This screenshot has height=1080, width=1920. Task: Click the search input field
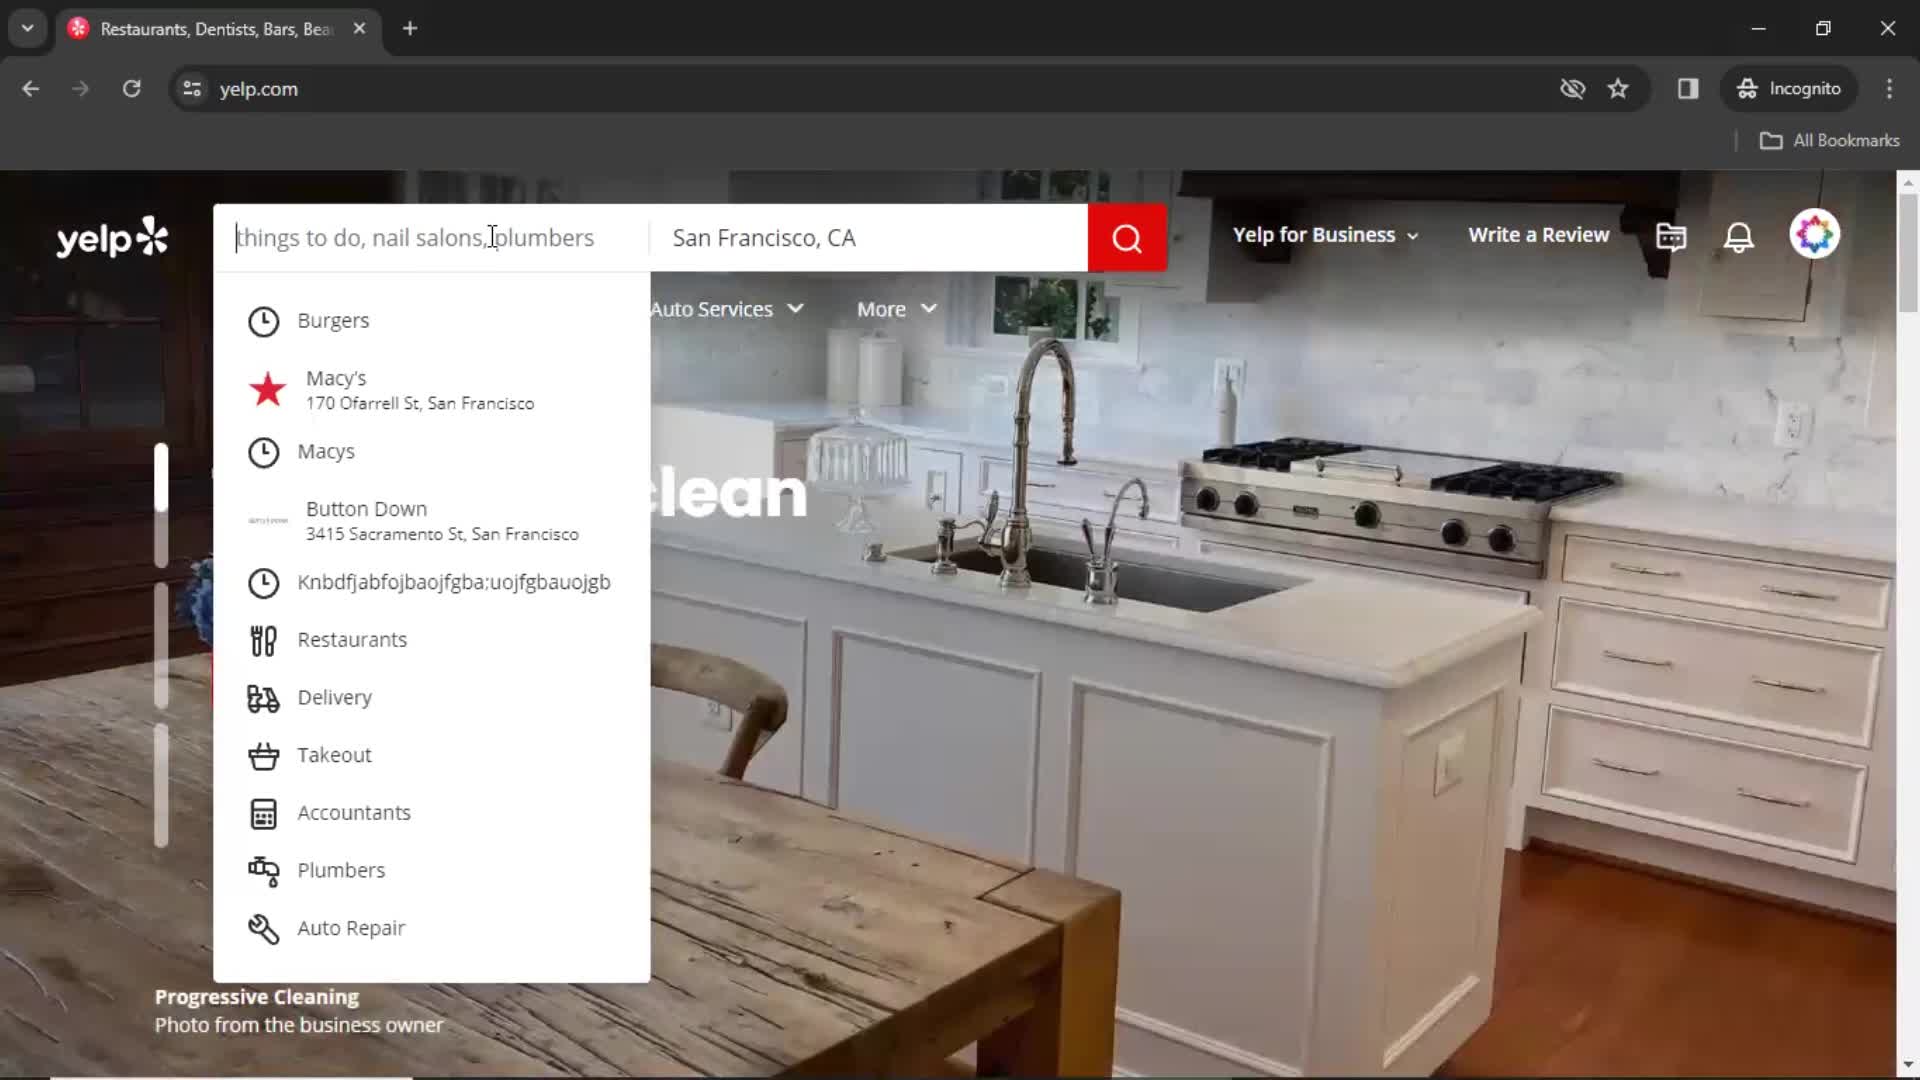coord(434,237)
